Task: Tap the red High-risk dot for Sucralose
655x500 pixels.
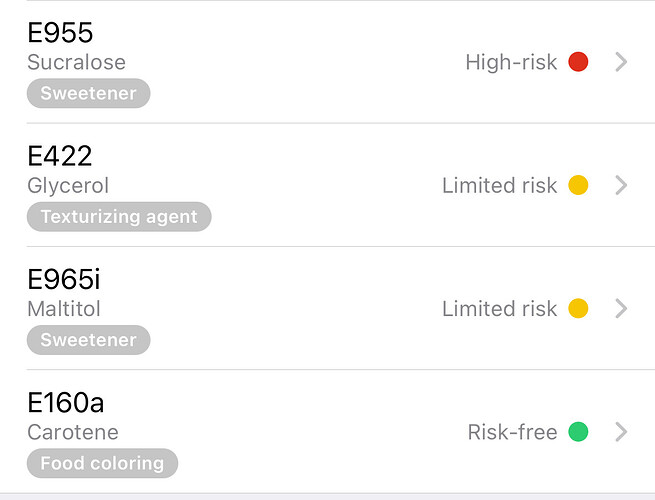Action: click(578, 62)
